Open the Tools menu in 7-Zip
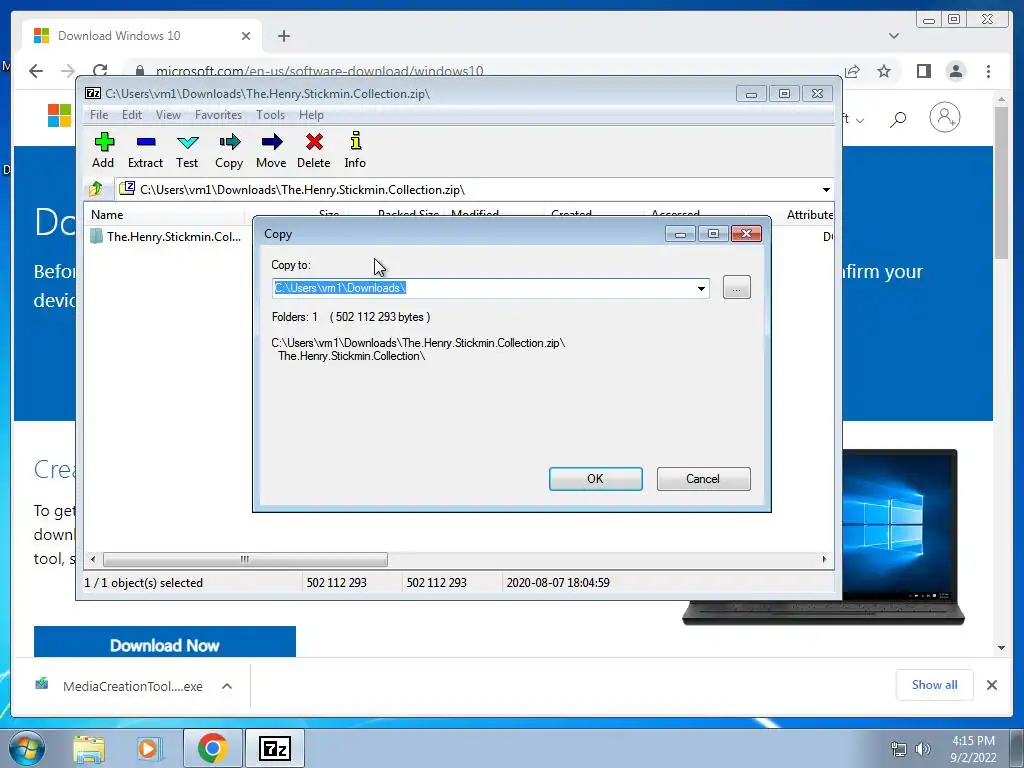Screen dimensions: 1024x768 coord(270,115)
